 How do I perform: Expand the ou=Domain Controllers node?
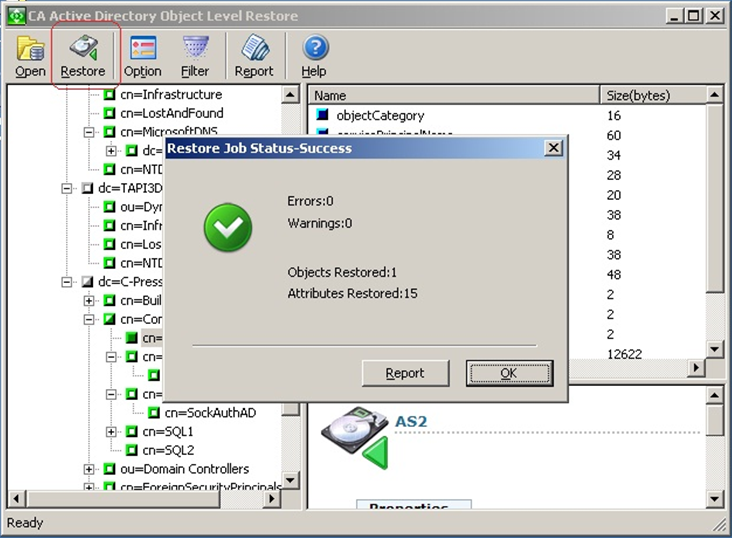click(89, 469)
